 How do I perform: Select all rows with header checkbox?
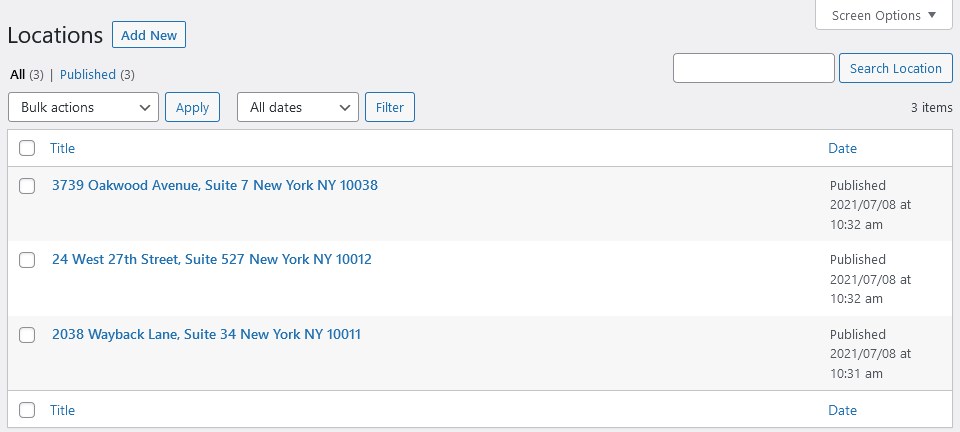click(x=27, y=148)
